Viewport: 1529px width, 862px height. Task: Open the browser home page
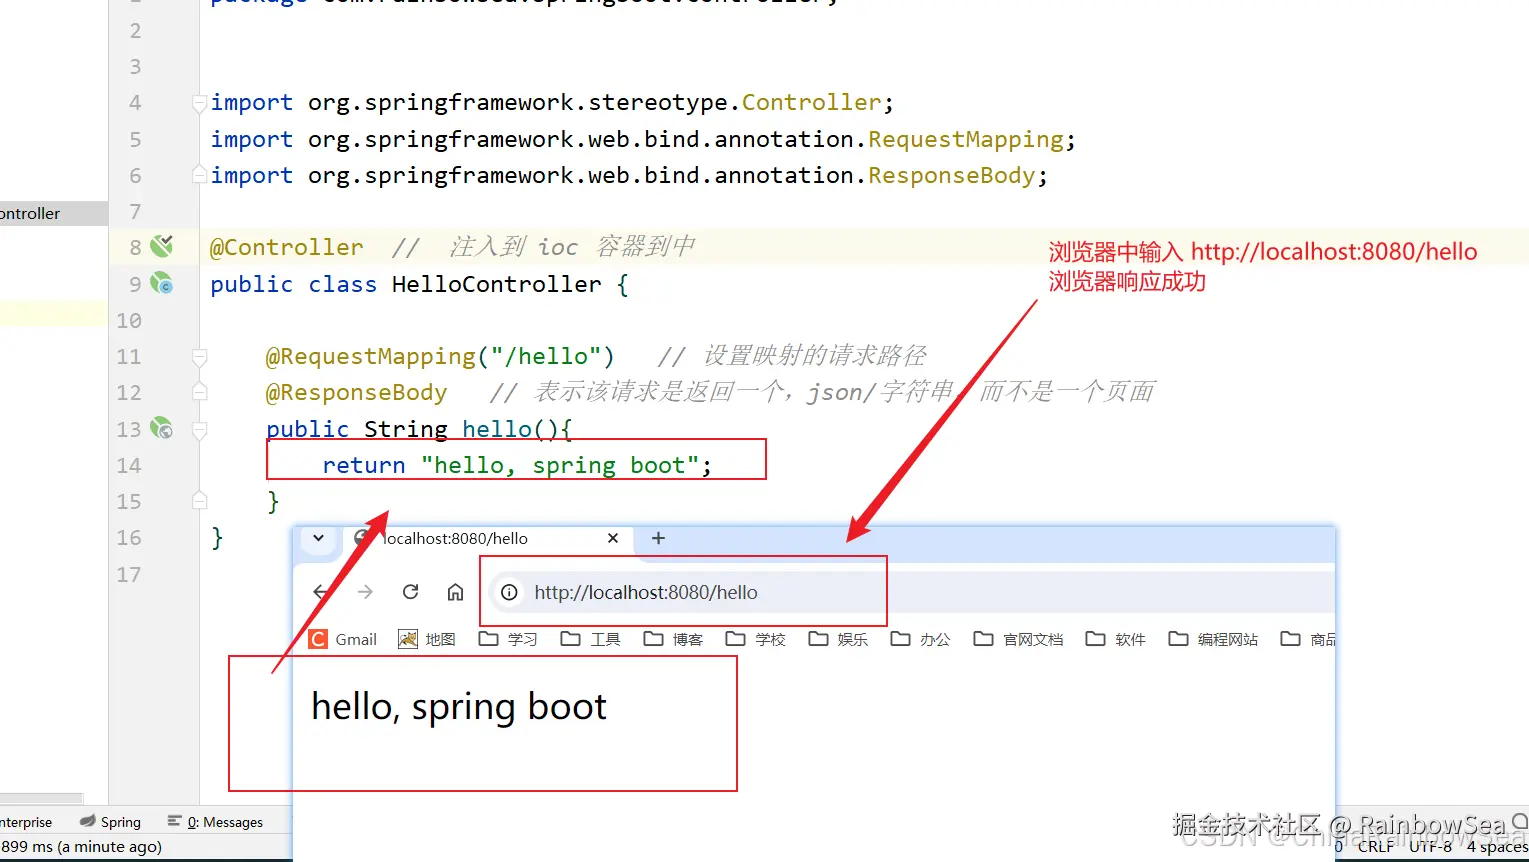click(x=455, y=592)
